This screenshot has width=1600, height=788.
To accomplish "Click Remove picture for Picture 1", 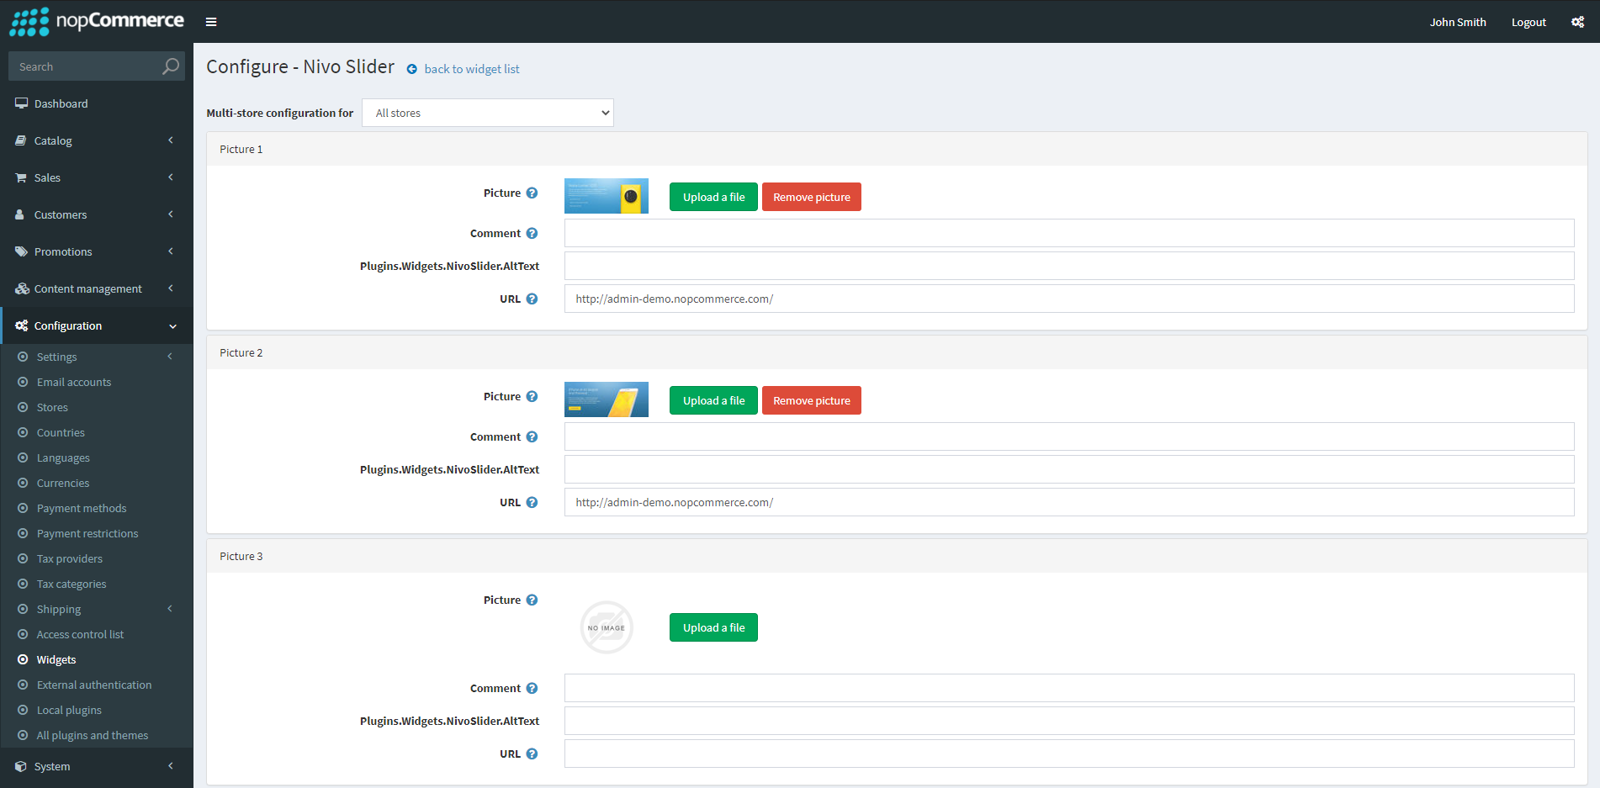I will click(x=812, y=197).
